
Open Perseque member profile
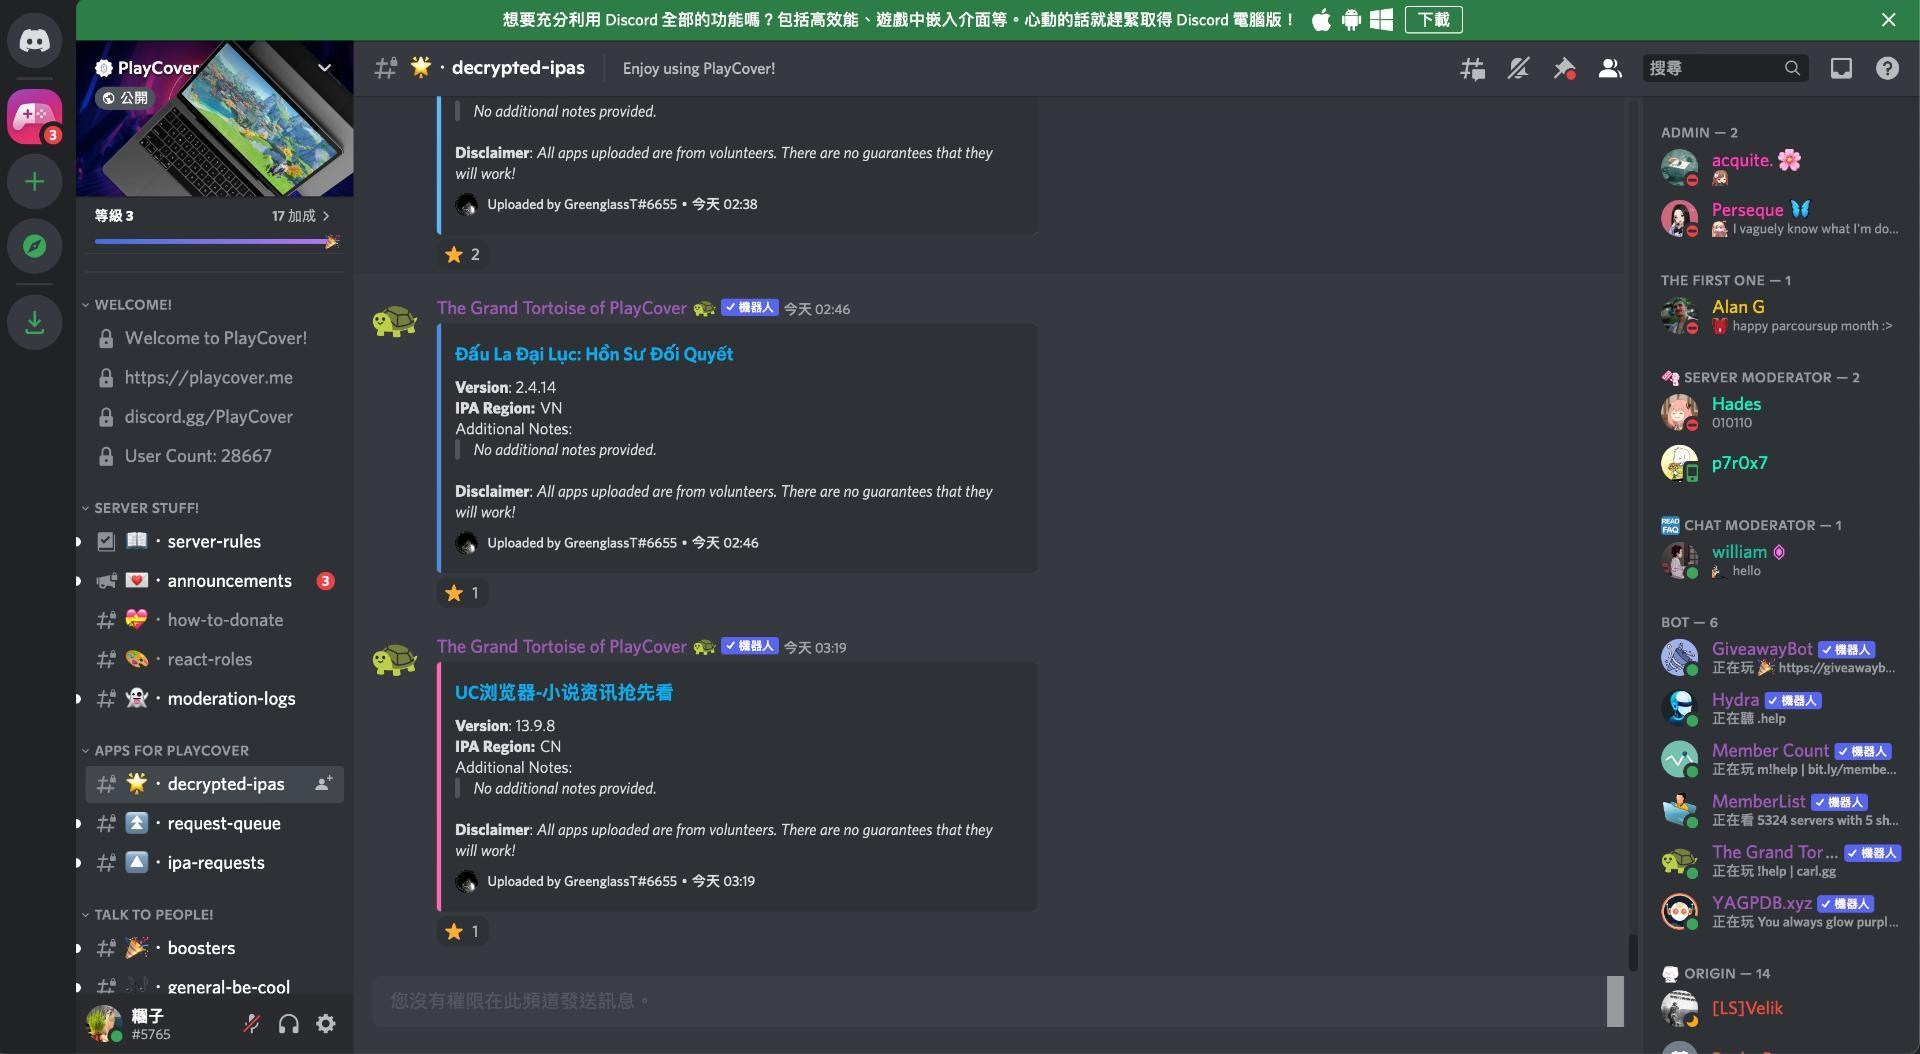tap(1780, 218)
